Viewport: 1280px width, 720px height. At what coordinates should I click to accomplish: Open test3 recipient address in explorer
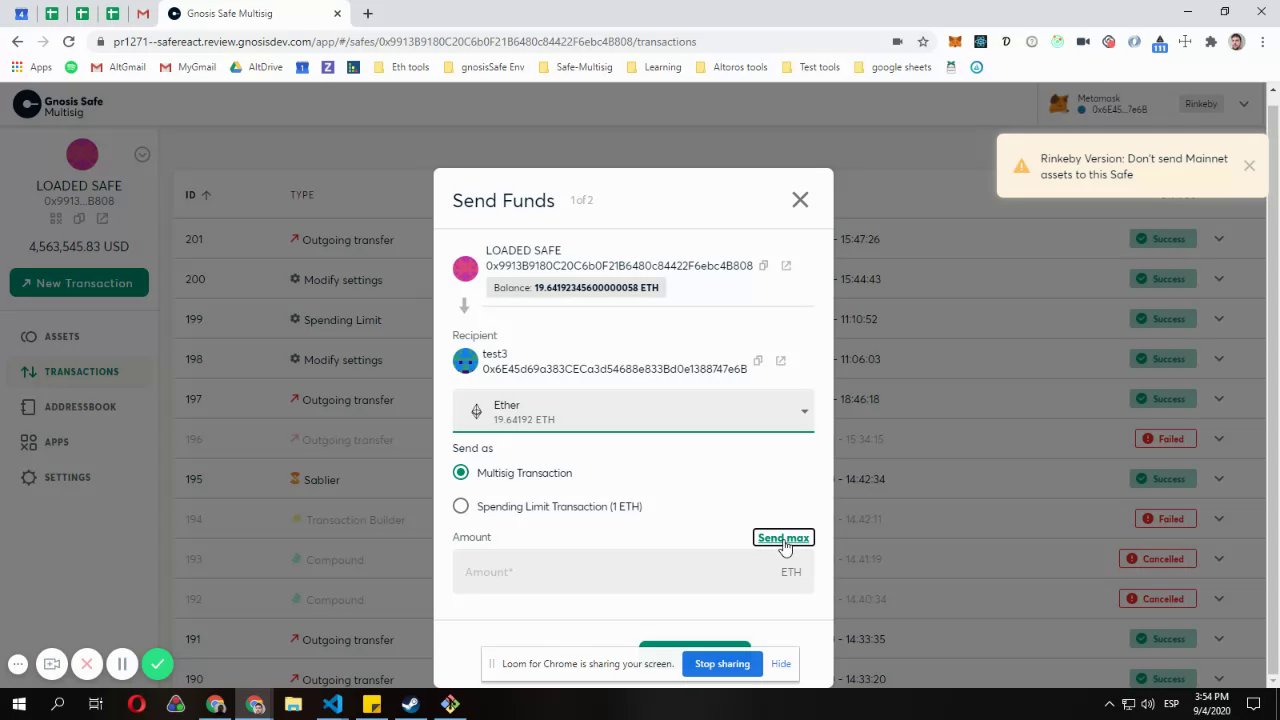[781, 361]
